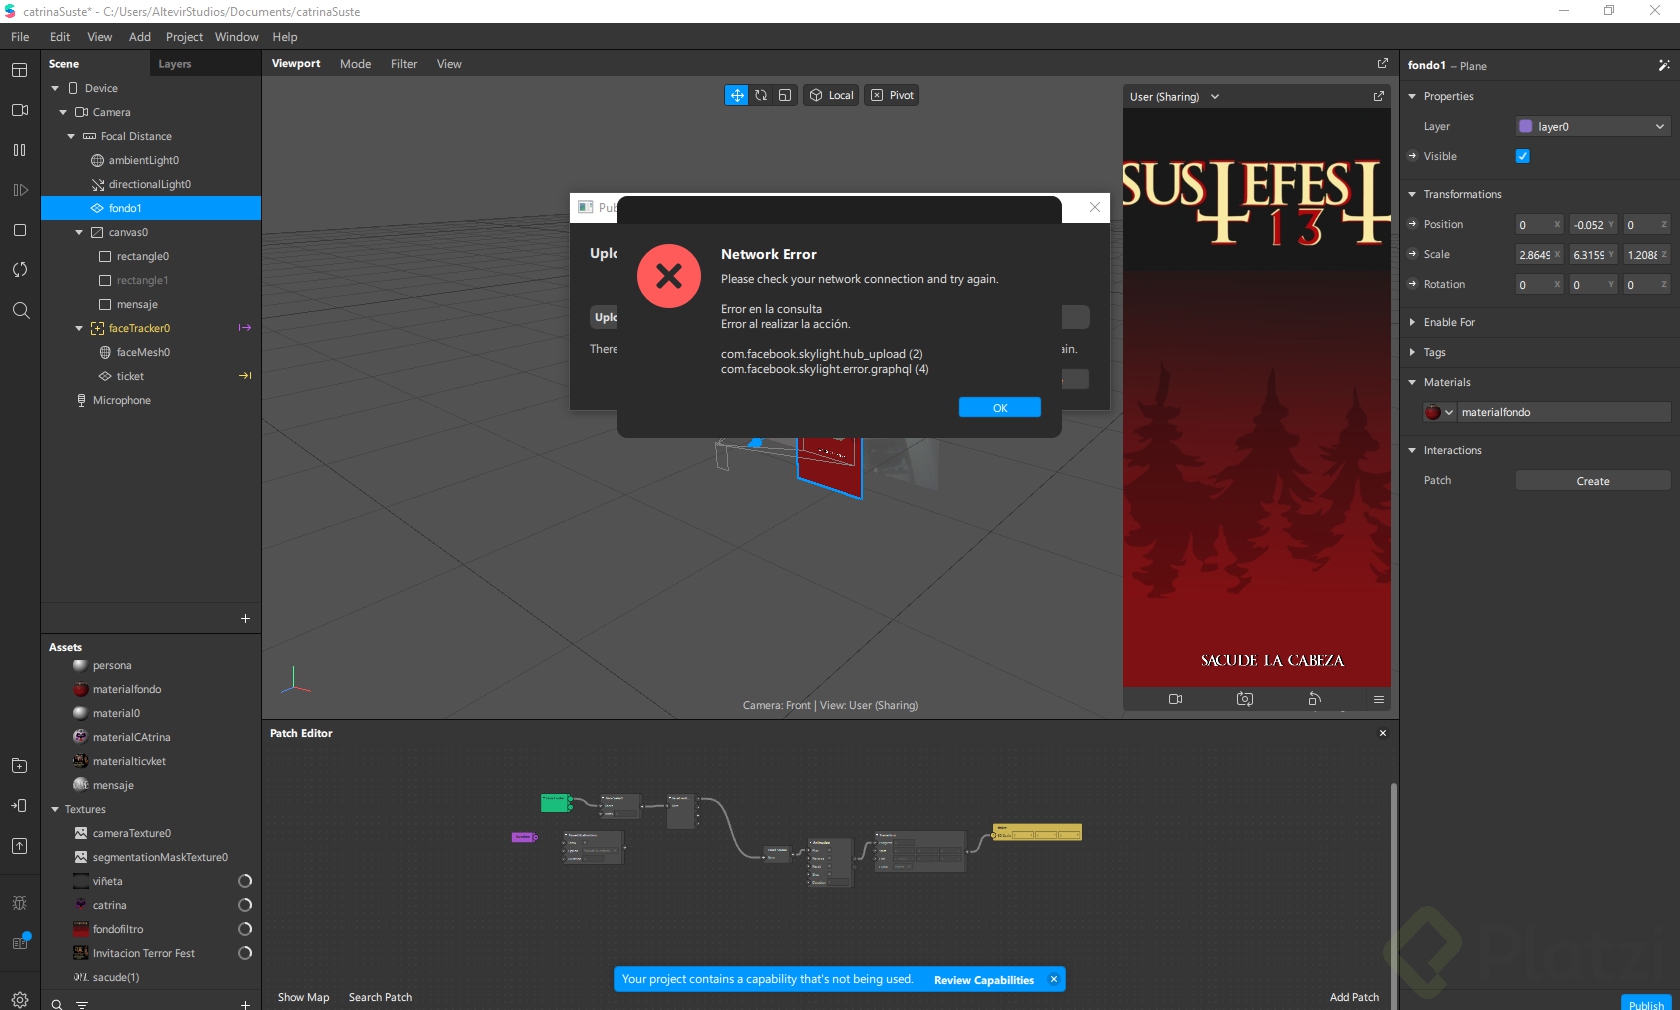Select the yellow patch node in Patch Editor
This screenshot has width=1680, height=1010.
[1037, 832]
